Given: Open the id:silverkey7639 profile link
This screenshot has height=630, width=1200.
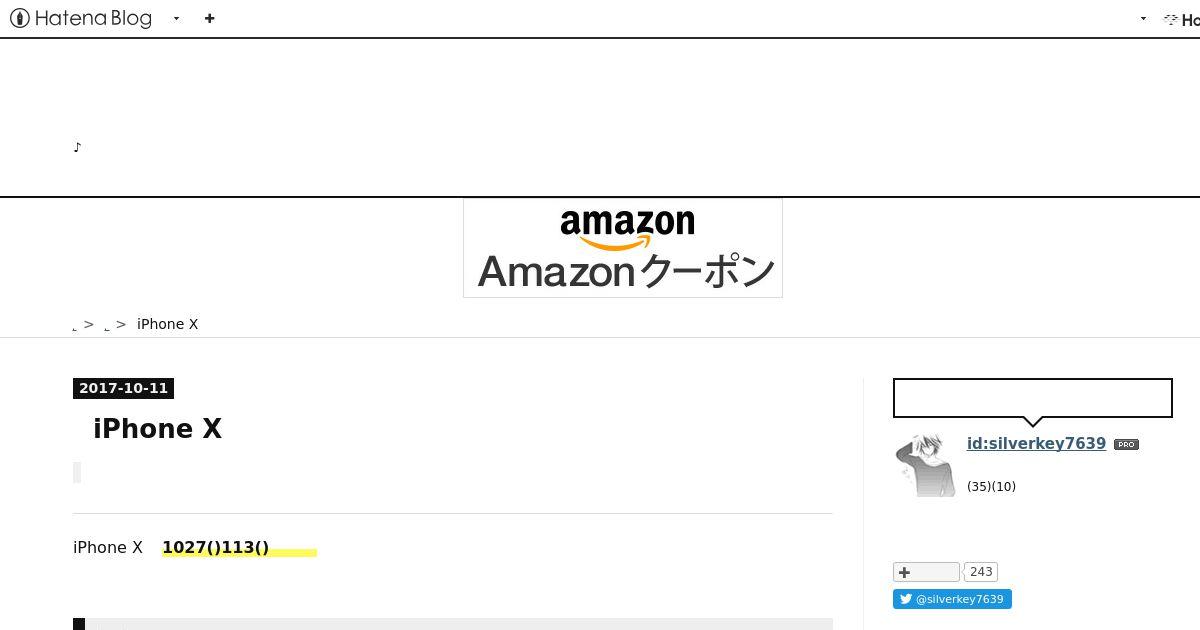Looking at the screenshot, I should [1036, 444].
